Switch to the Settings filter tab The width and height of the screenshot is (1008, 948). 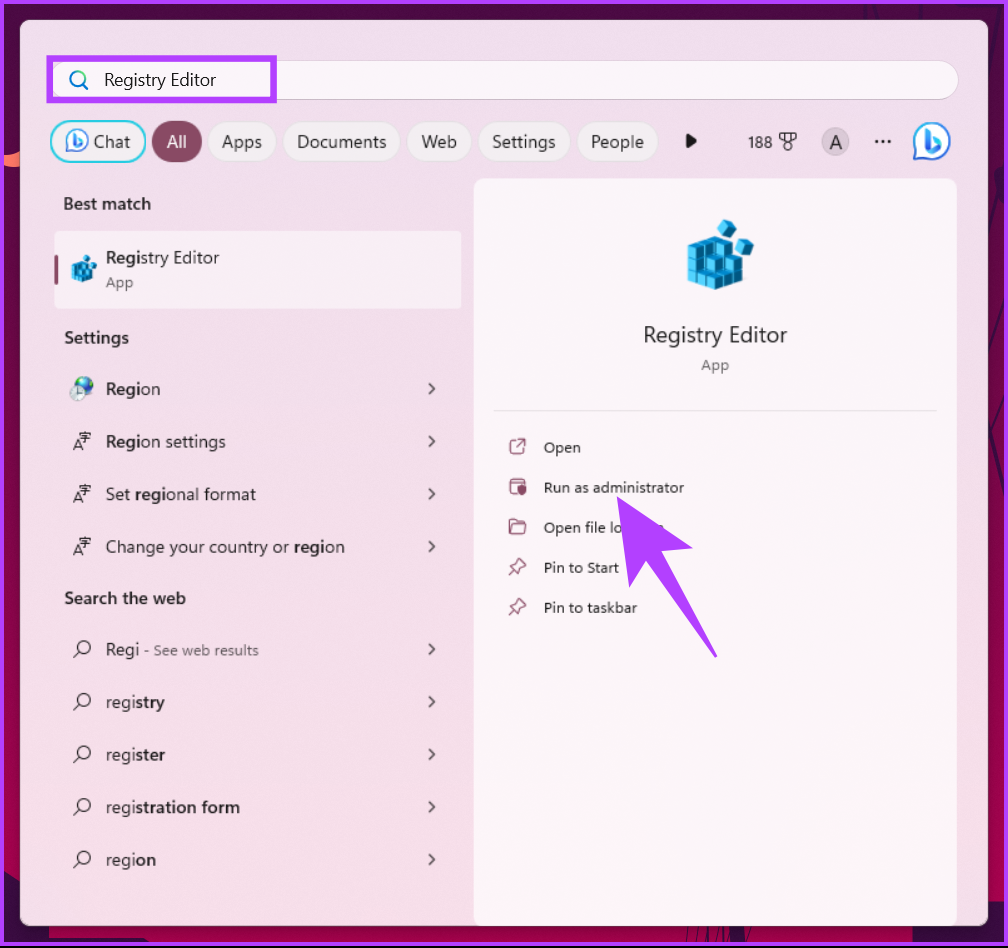[x=523, y=141]
